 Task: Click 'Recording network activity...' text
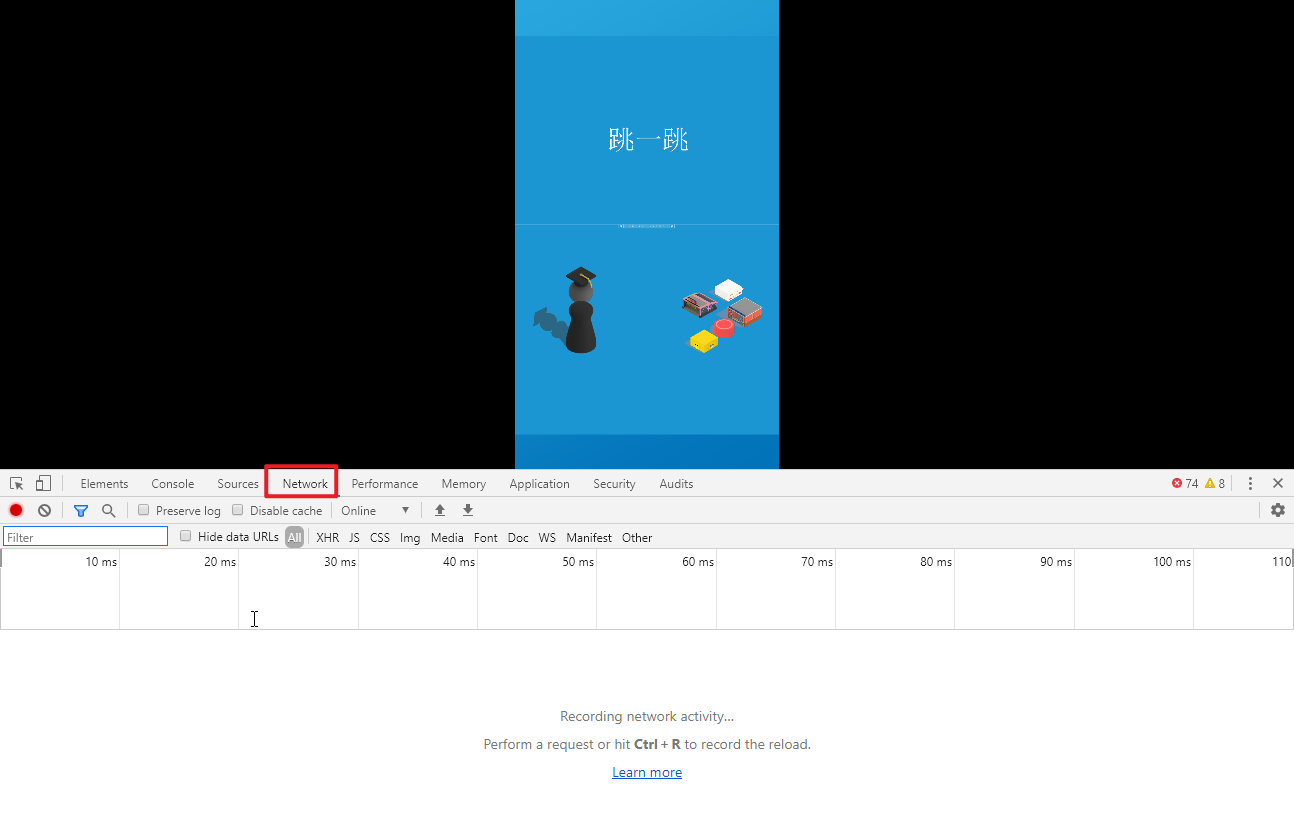647,716
